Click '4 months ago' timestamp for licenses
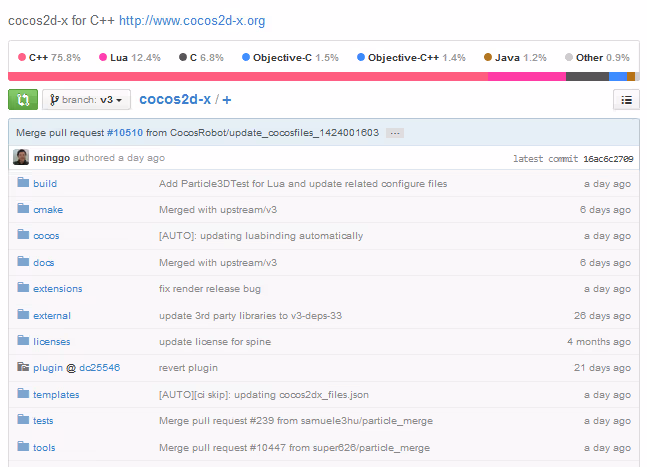 (599, 342)
